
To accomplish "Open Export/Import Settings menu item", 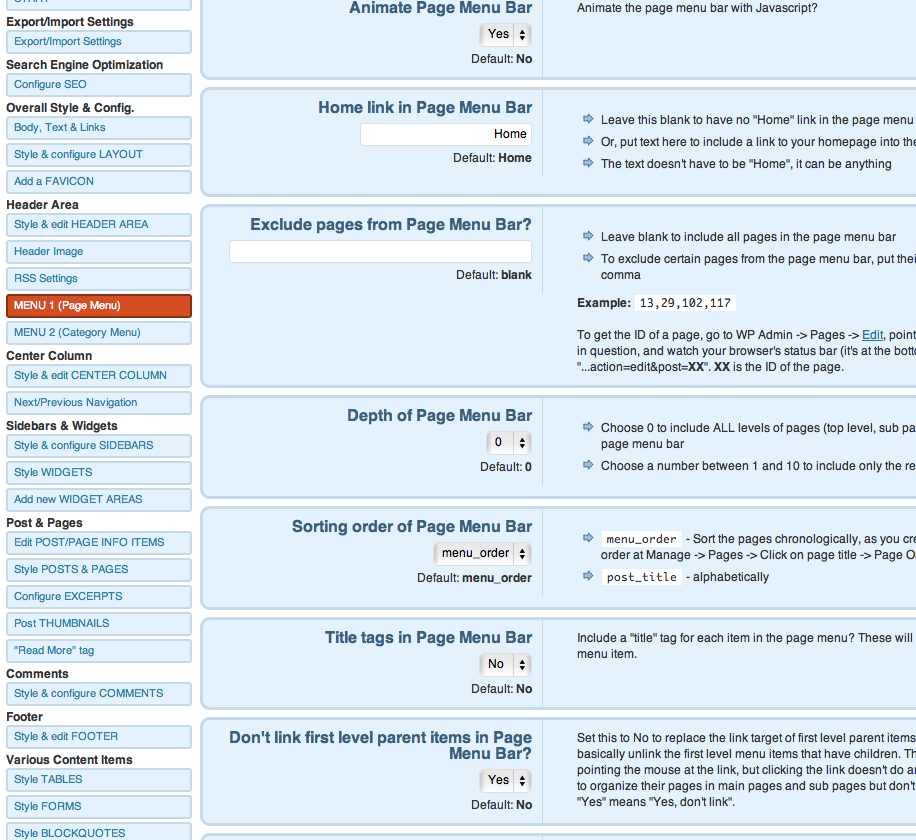I will pyautogui.click(x=99, y=42).
